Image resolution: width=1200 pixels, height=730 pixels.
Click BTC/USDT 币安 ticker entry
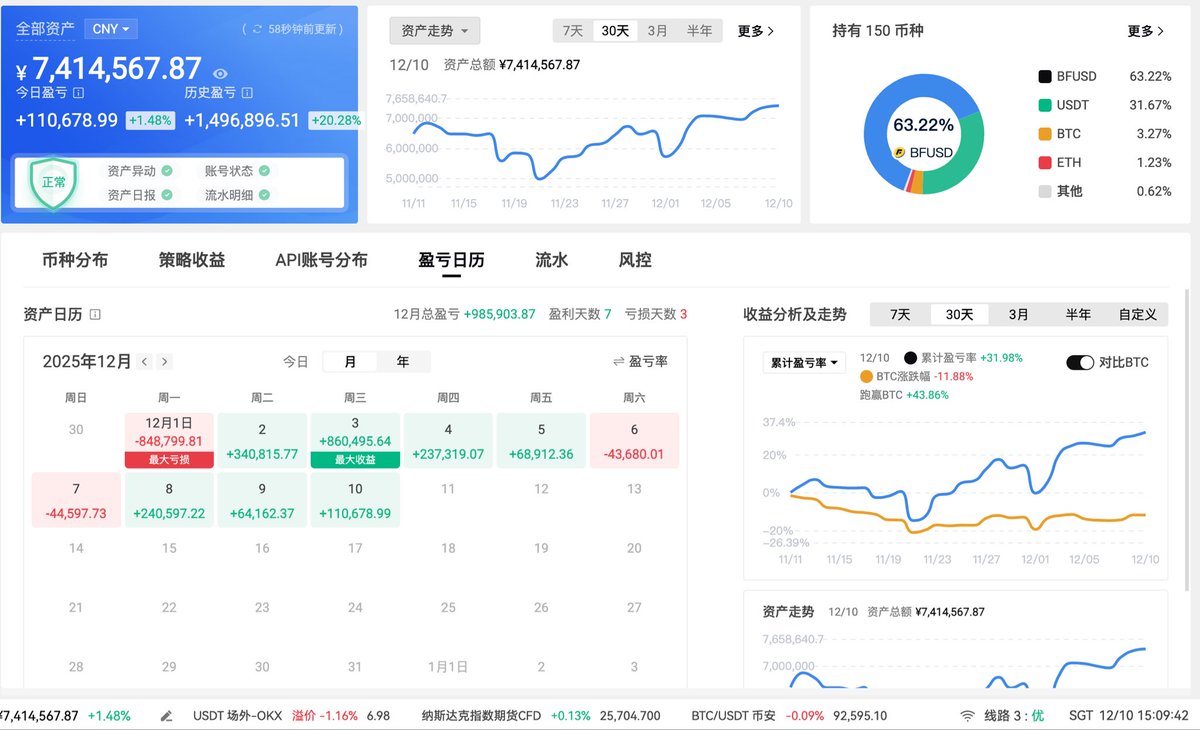click(x=789, y=716)
